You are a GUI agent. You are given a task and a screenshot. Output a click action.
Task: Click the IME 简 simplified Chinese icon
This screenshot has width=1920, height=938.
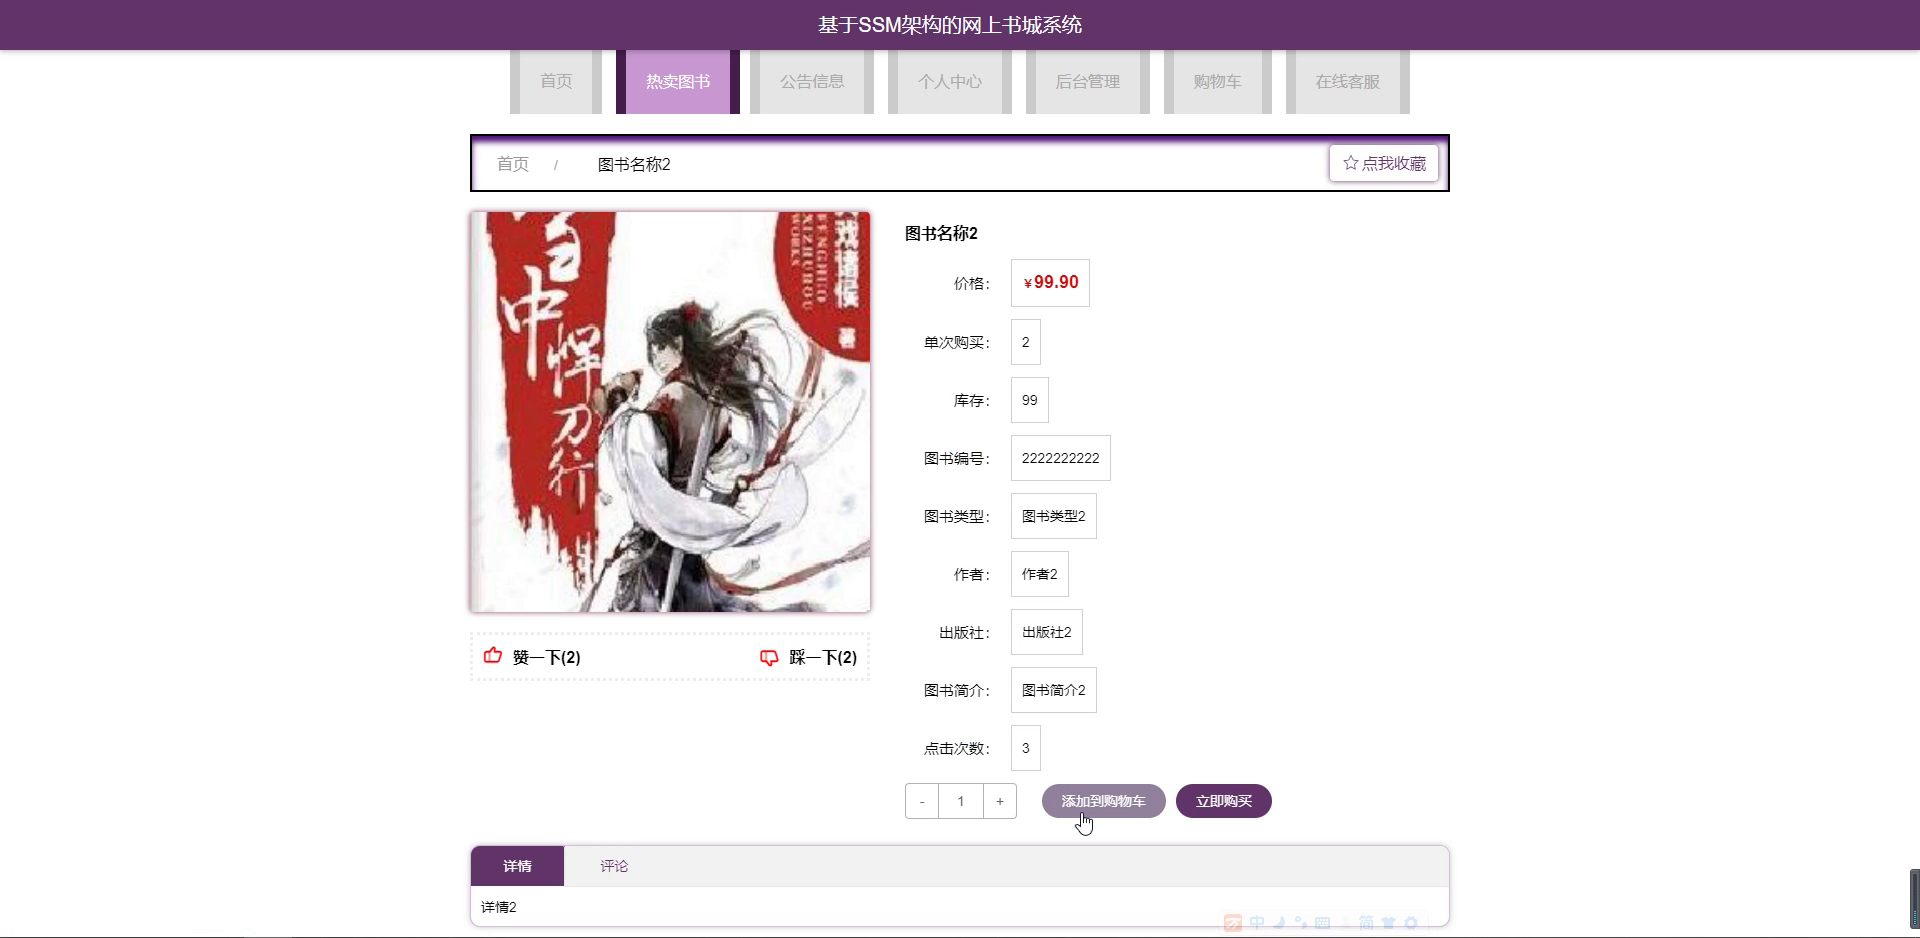tap(1366, 922)
